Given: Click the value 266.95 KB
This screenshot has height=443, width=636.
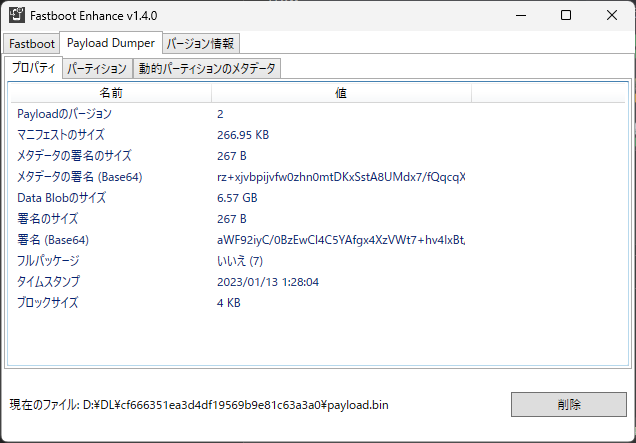Looking at the screenshot, I should point(243,135).
